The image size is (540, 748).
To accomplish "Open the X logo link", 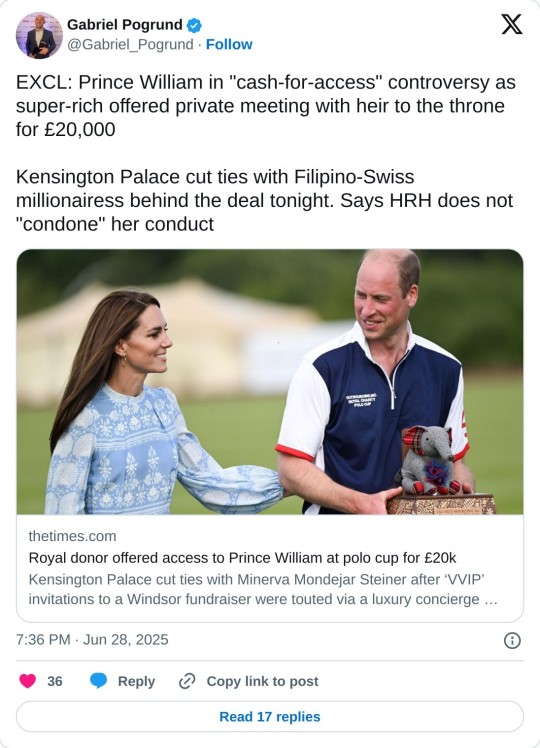I will (511, 24).
